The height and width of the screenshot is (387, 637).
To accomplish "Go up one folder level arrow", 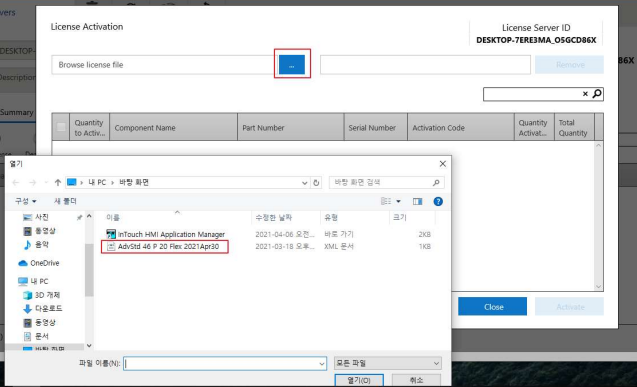I will 58,182.
